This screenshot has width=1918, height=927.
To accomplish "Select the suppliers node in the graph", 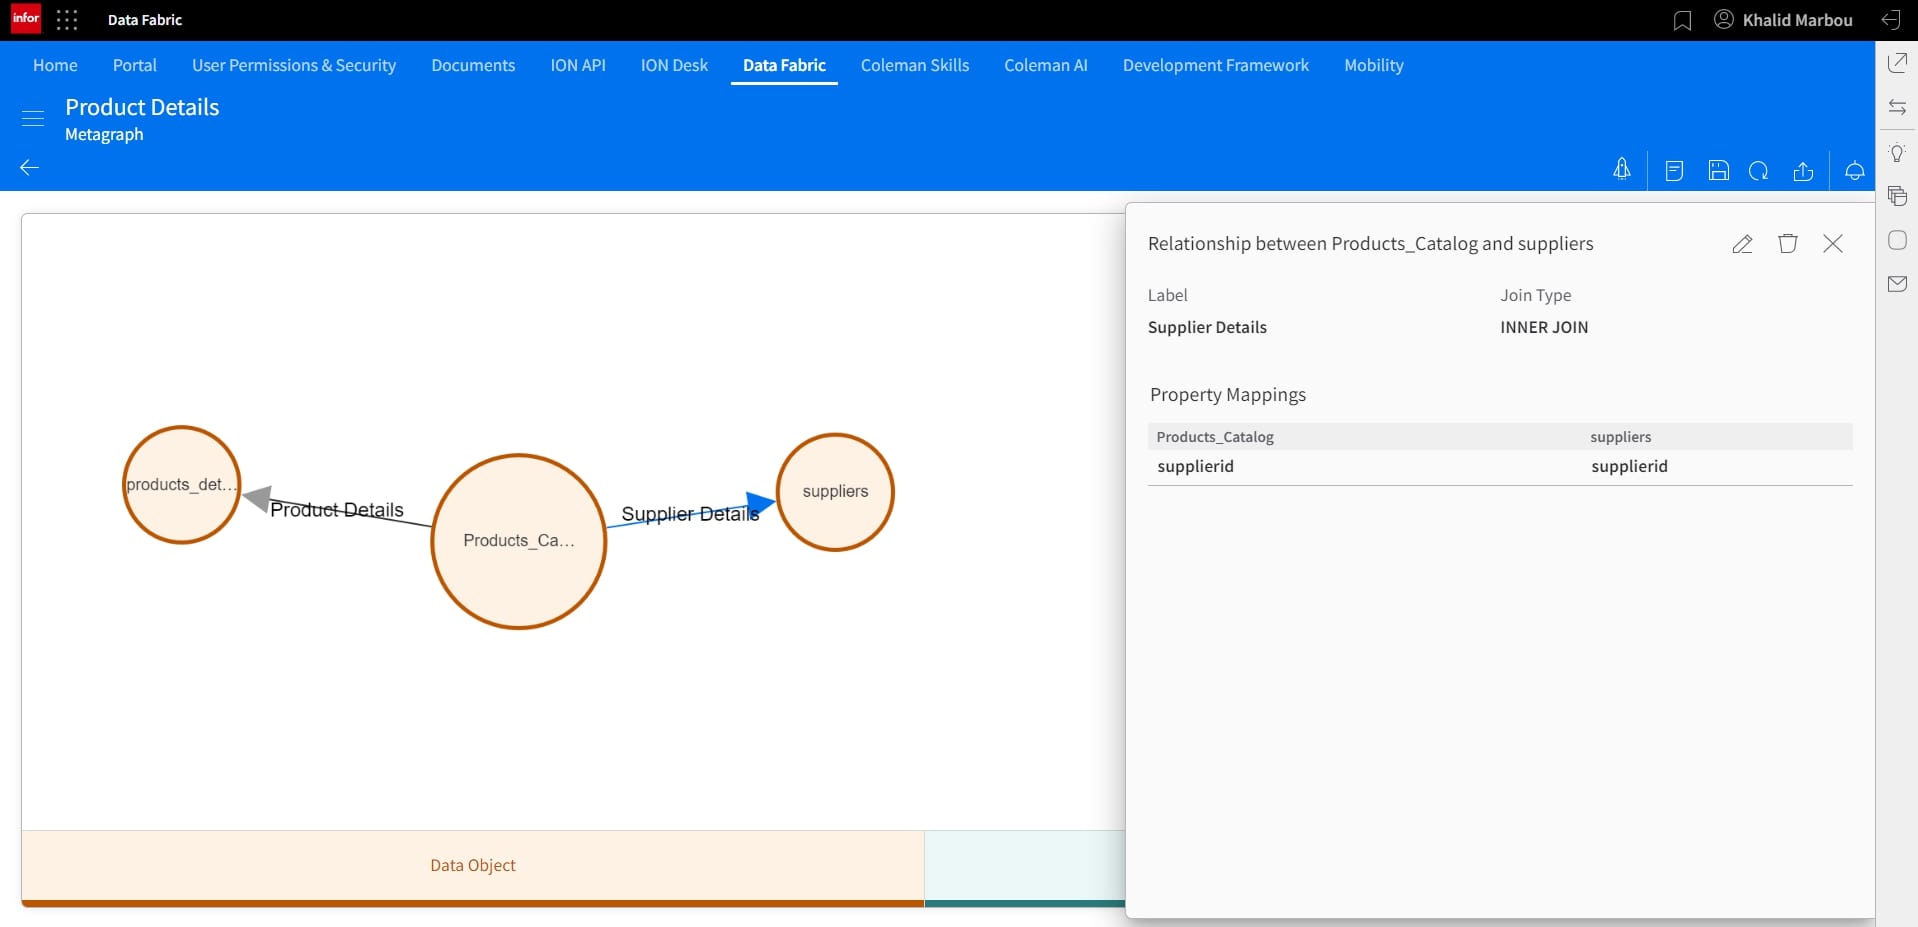I will 835,492.
